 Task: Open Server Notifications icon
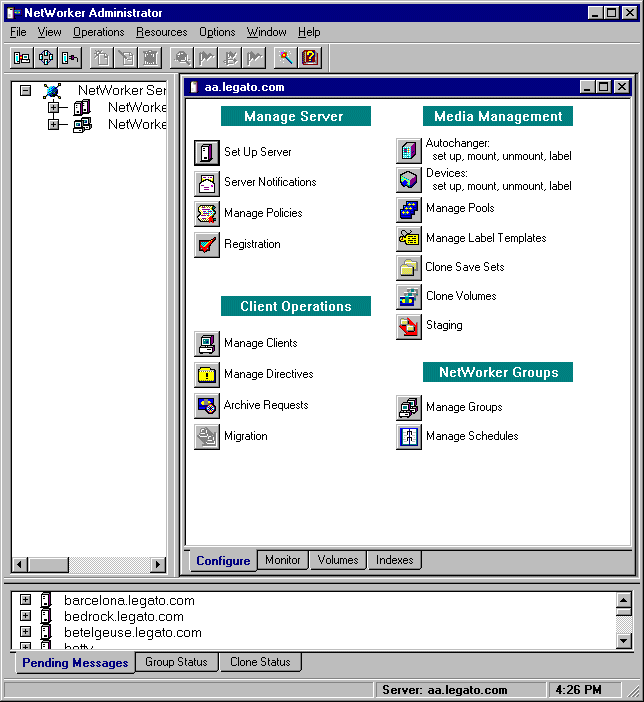pyautogui.click(x=207, y=183)
